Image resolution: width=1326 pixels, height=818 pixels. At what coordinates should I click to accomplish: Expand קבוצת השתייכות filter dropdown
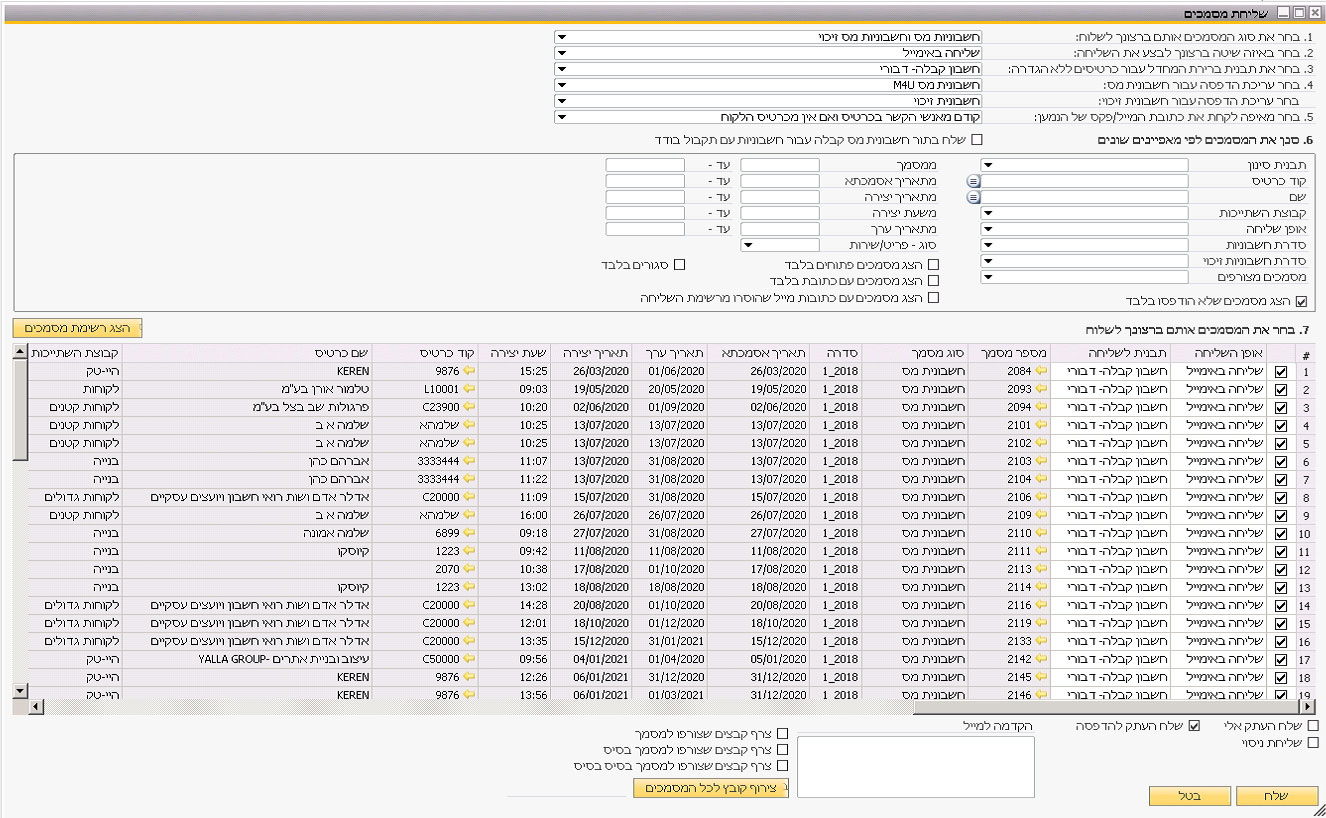pos(988,213)
